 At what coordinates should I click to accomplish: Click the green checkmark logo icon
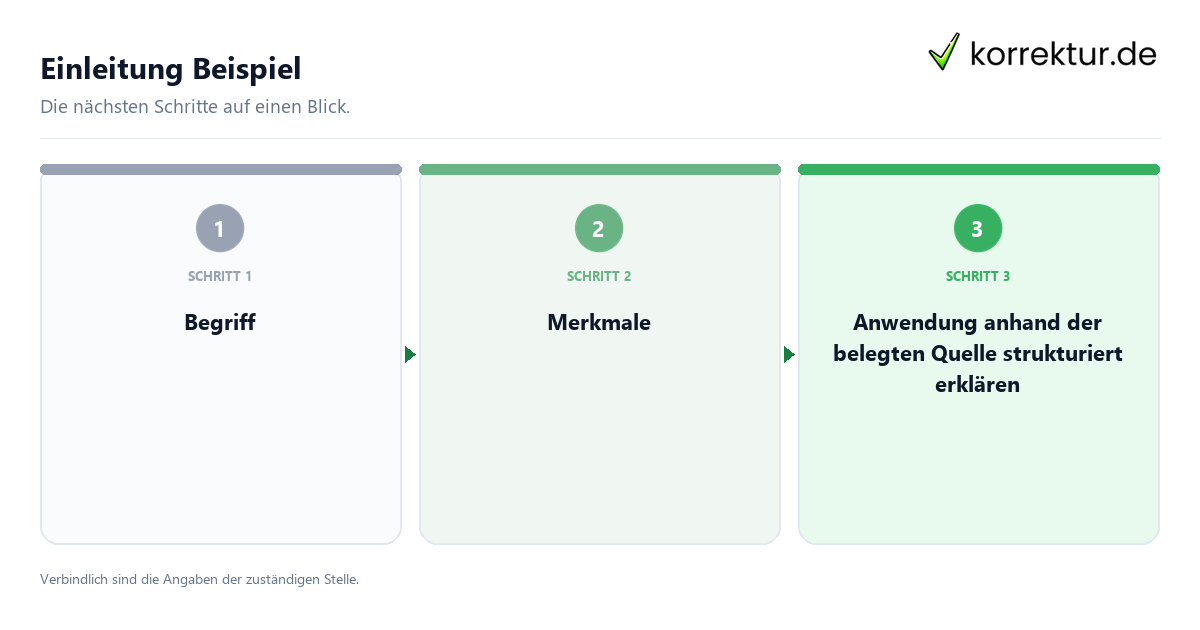[944, 52]
